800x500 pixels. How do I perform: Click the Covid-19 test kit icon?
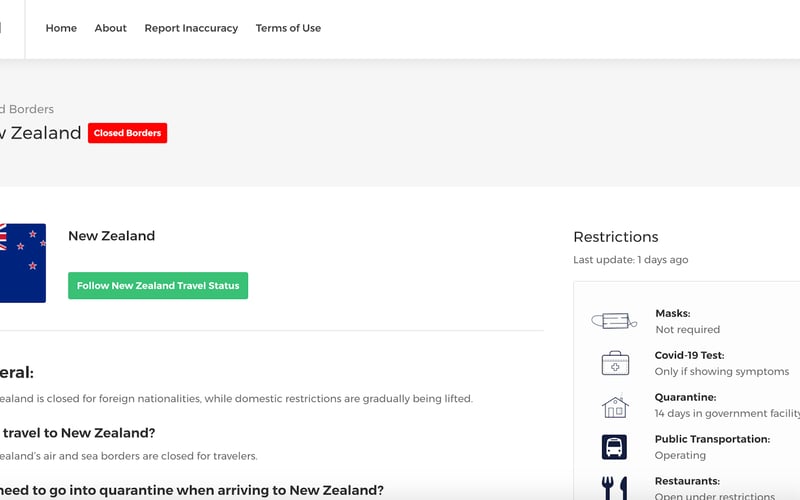[615, 363]
